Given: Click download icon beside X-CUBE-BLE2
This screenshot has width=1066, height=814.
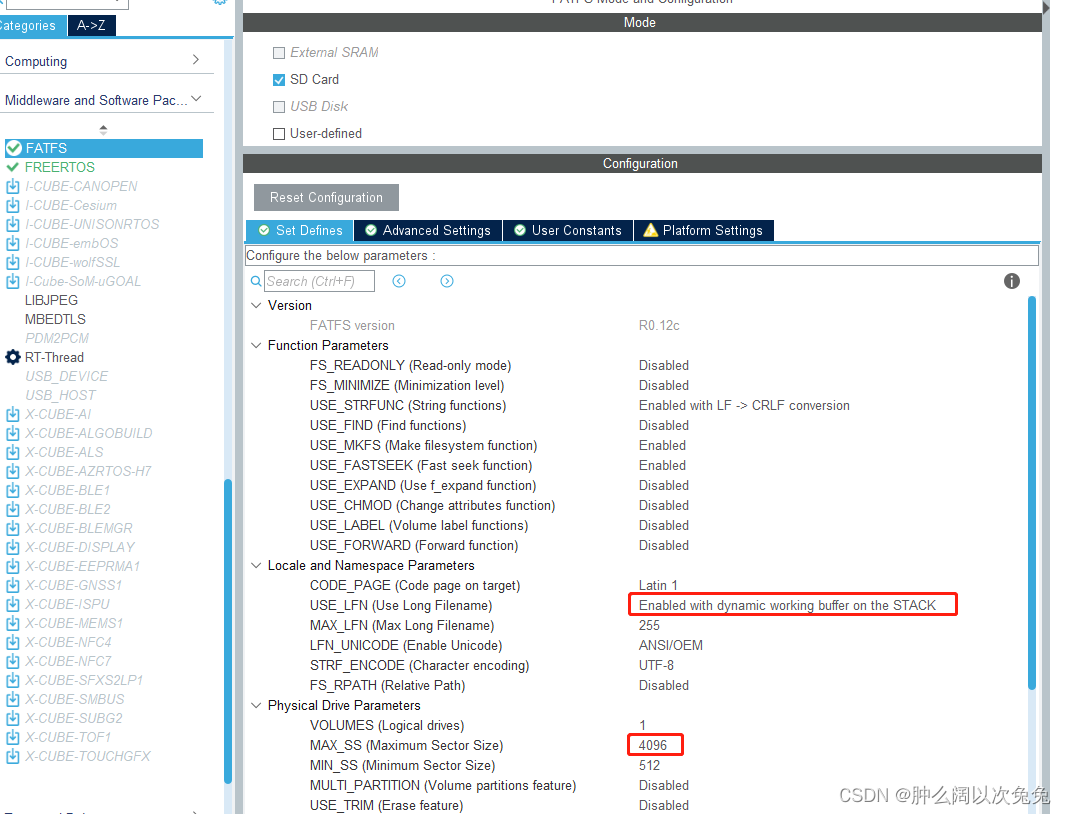Looking at the screenshot, I should point(12,509).
